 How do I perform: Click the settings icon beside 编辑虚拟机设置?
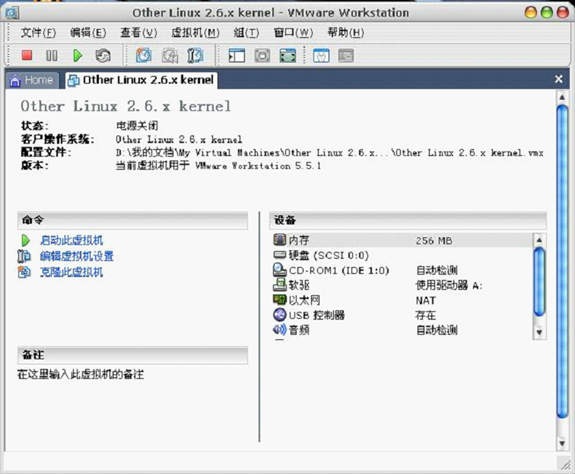24,256
